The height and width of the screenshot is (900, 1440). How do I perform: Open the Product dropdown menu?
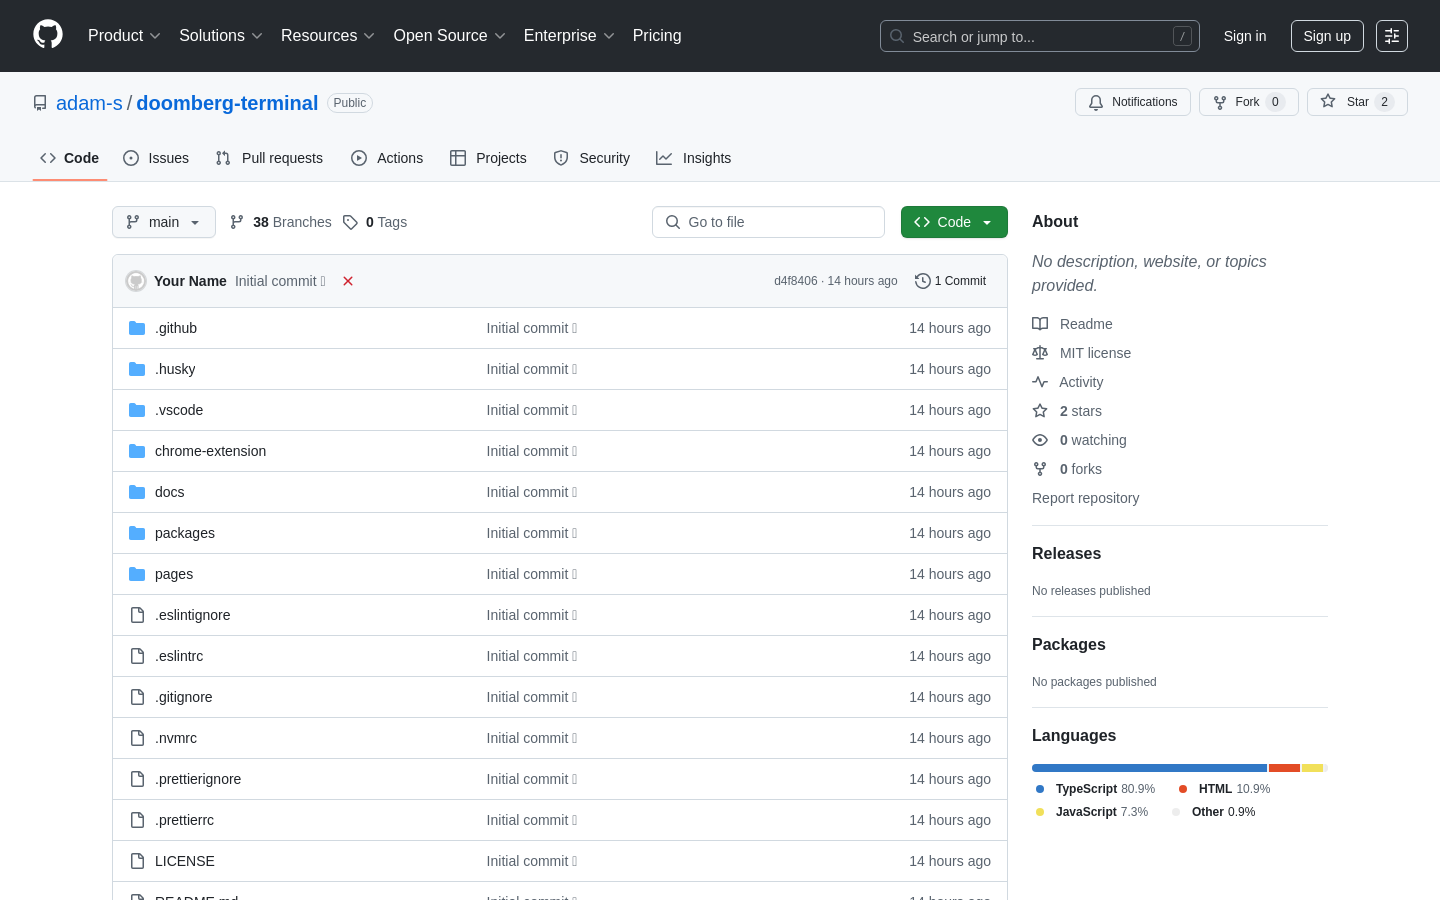tap(124, 36)
